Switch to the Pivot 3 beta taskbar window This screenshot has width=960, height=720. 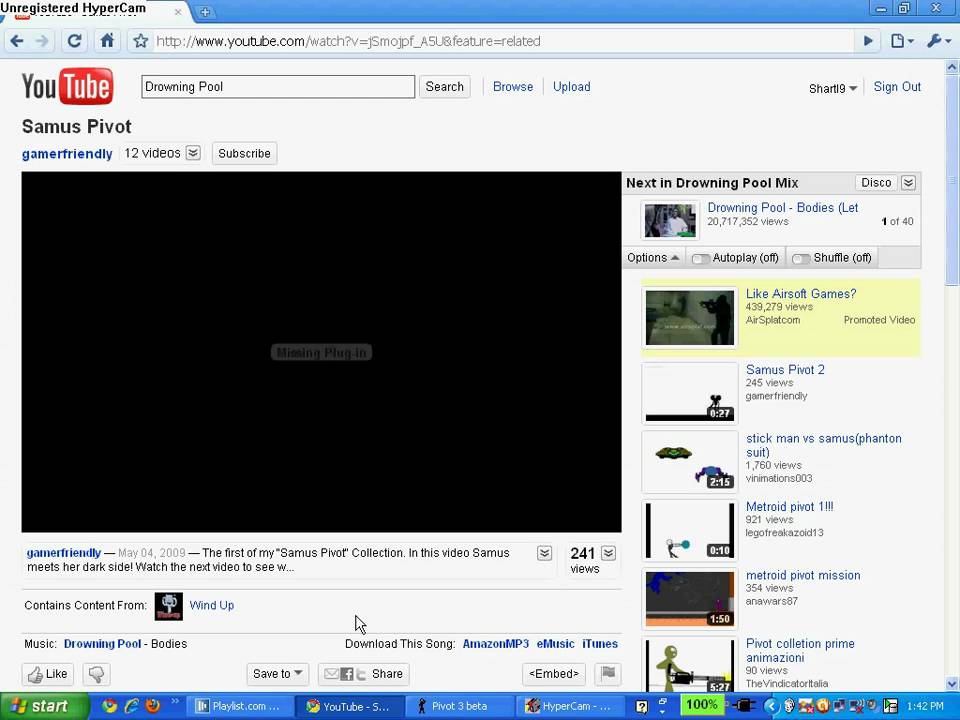(x=458, y=706)
